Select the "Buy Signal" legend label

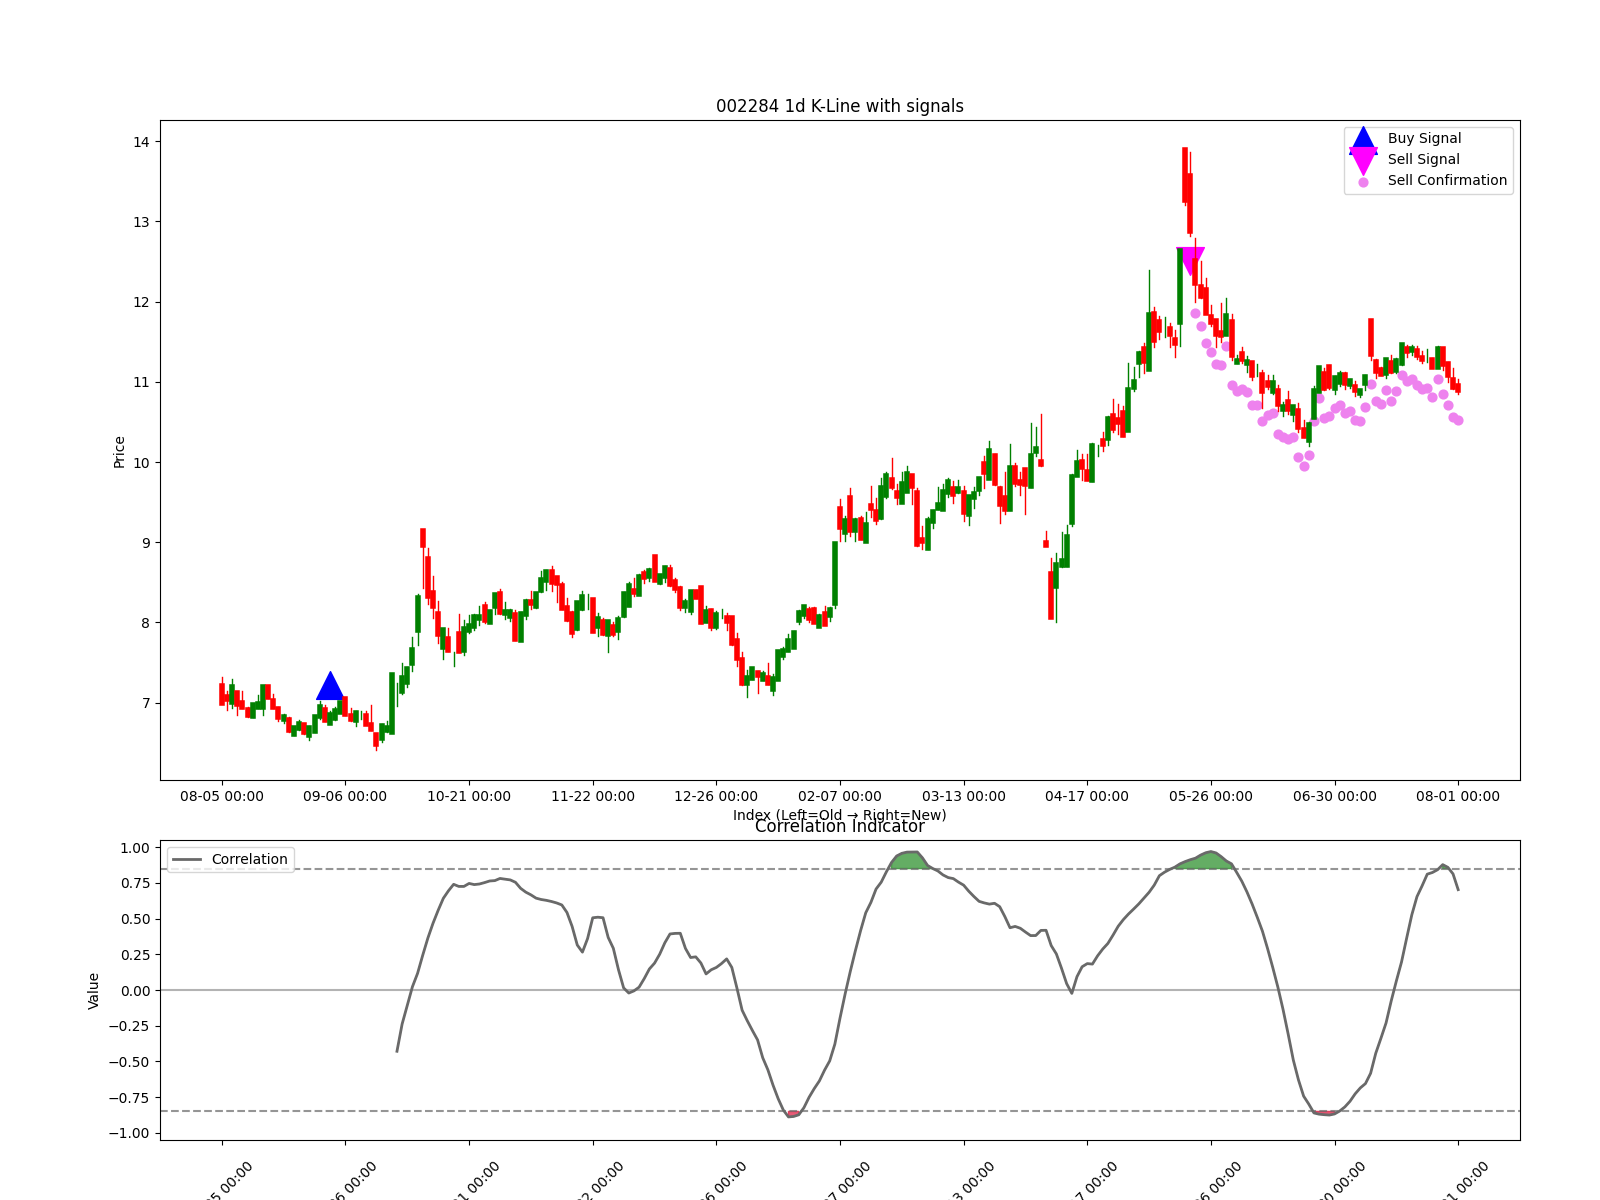[1424, 138]
